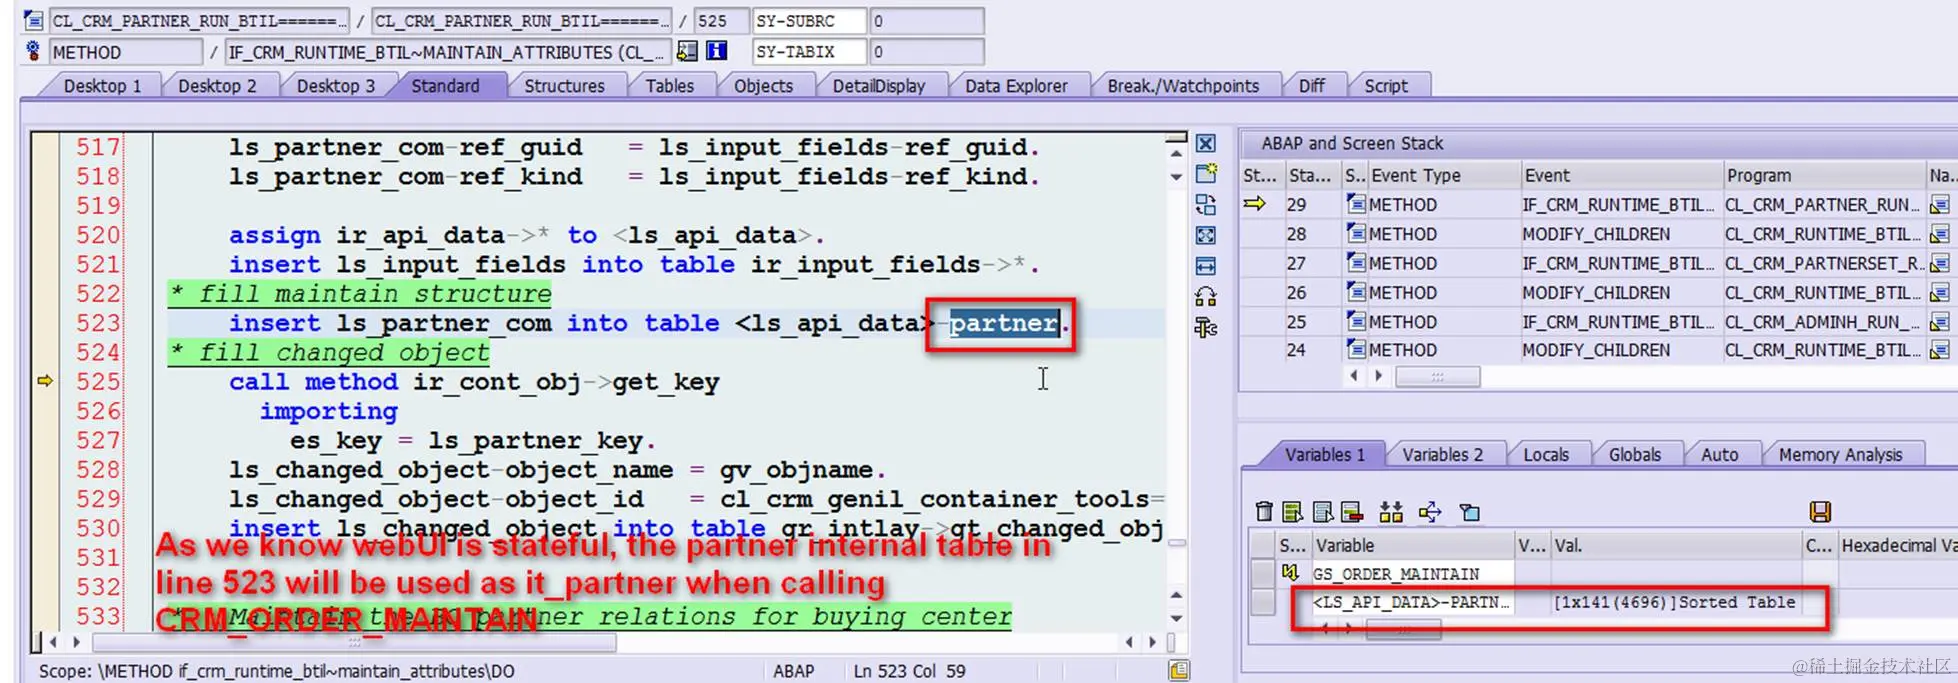
Task: Click the Replace Tool swap icon
Action: [x=1206, y=205]
